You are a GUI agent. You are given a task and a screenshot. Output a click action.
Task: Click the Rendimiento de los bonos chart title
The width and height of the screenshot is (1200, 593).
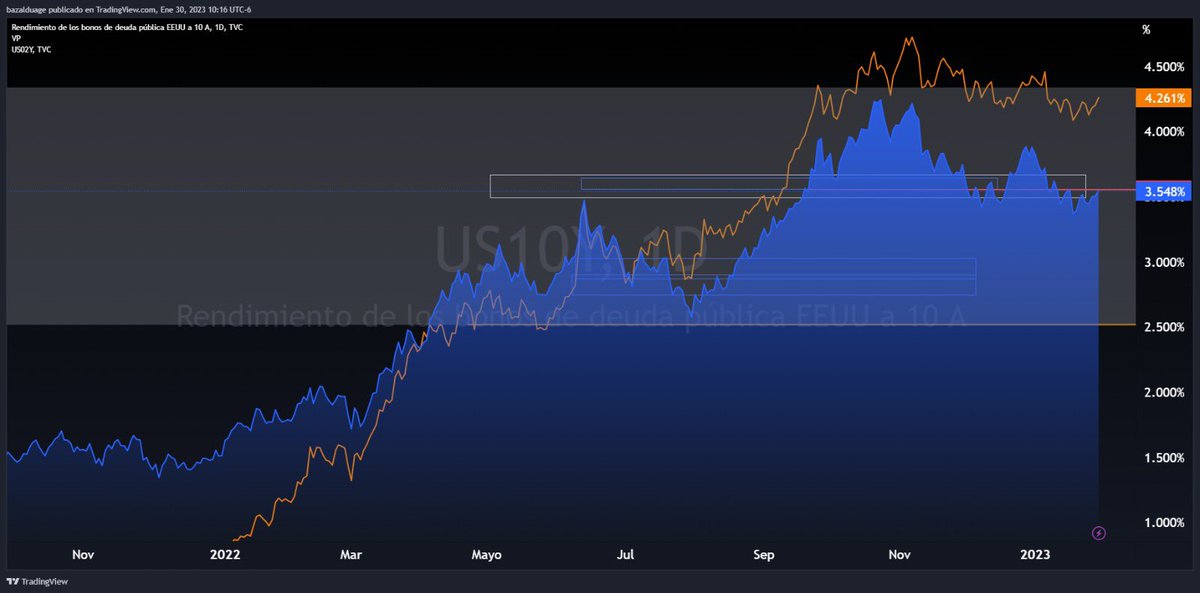click(127, 27)
